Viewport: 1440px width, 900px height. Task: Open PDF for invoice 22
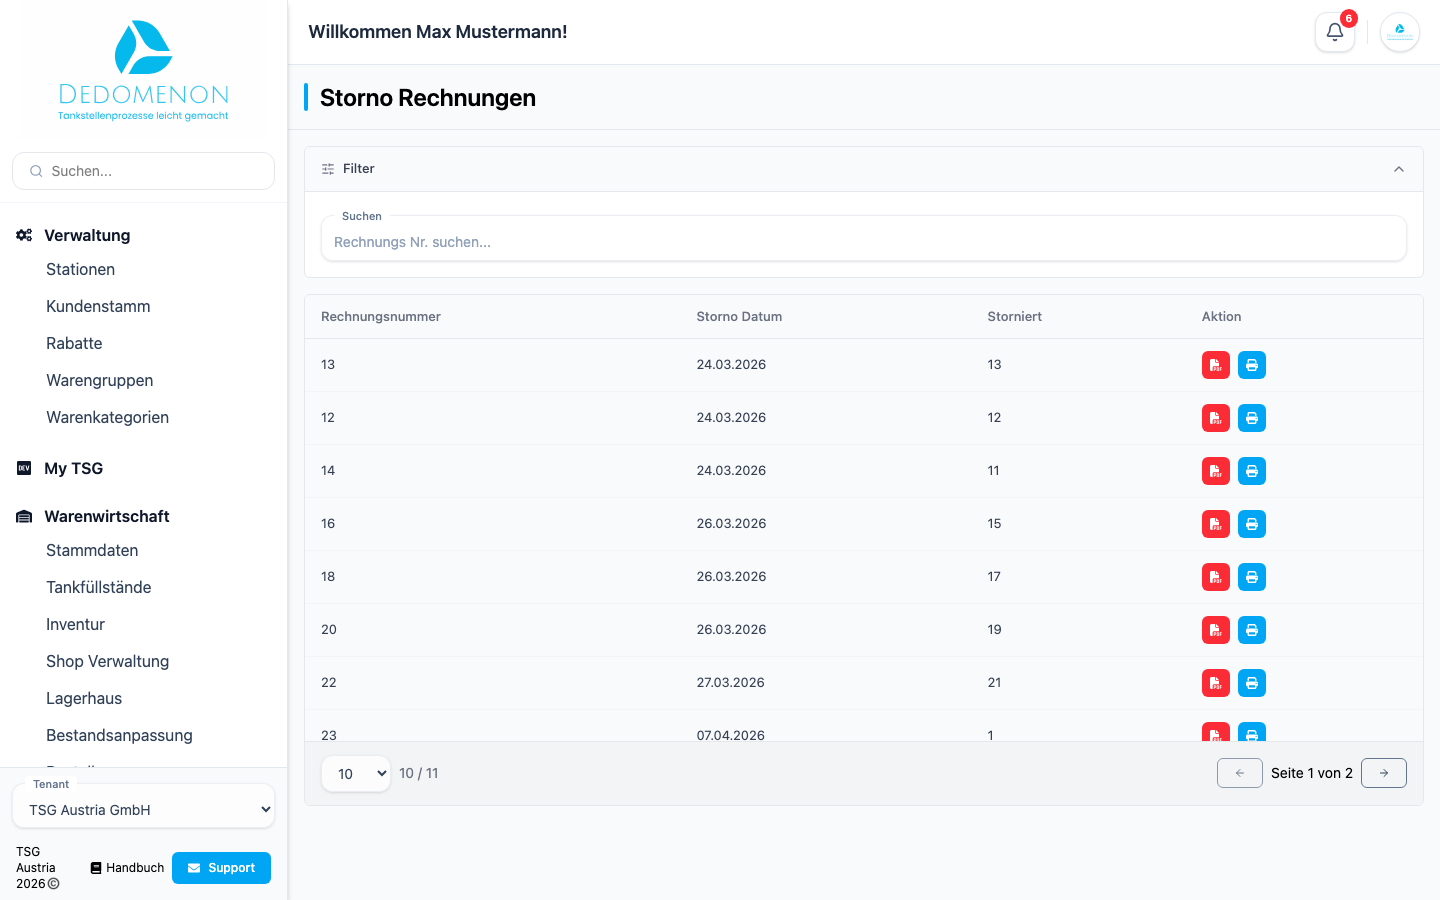point(1216,683)
